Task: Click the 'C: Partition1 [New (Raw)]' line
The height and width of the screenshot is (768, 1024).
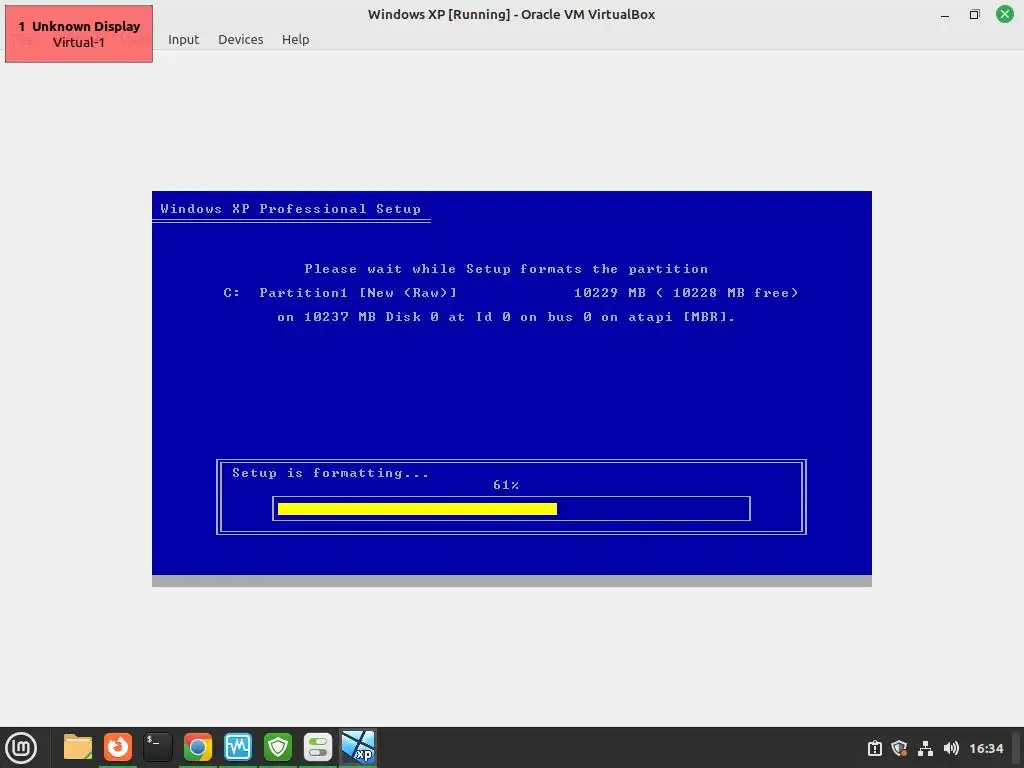Action: click(340, 293)
